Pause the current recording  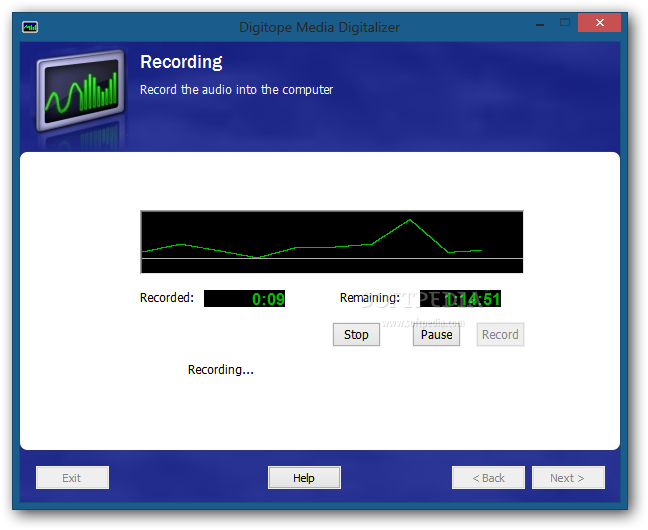(x=436, y=334)
